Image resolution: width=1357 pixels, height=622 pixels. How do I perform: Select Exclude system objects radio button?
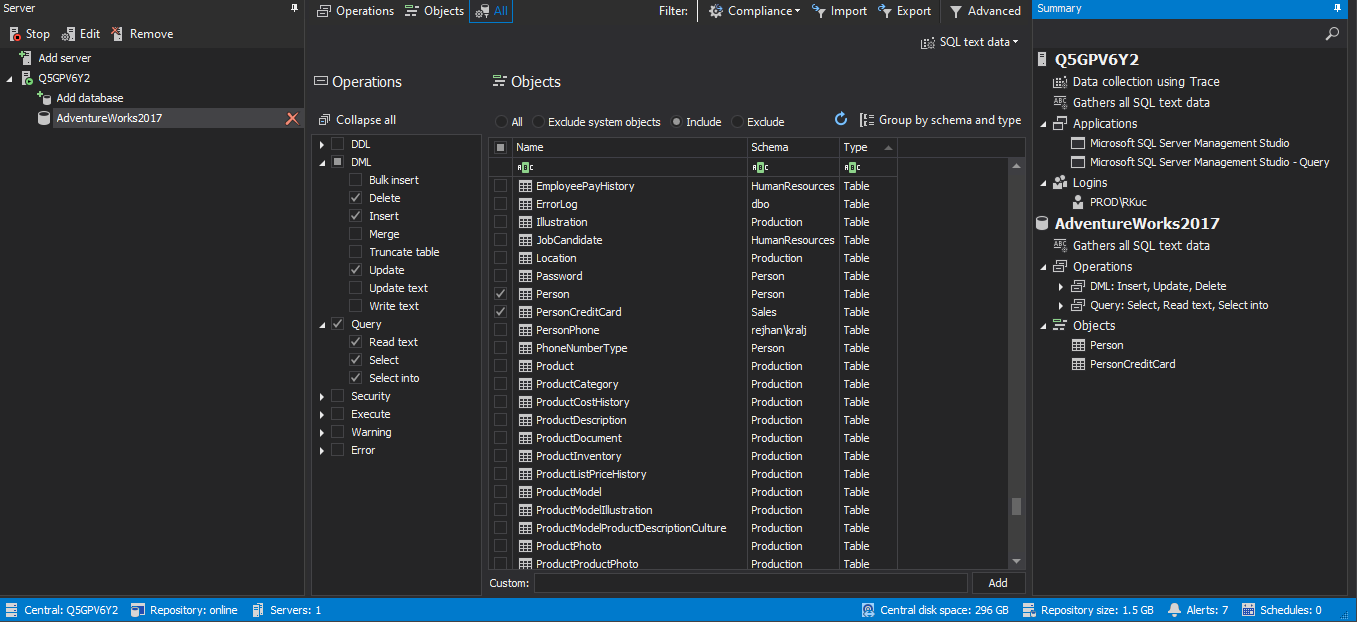[539, 122]
